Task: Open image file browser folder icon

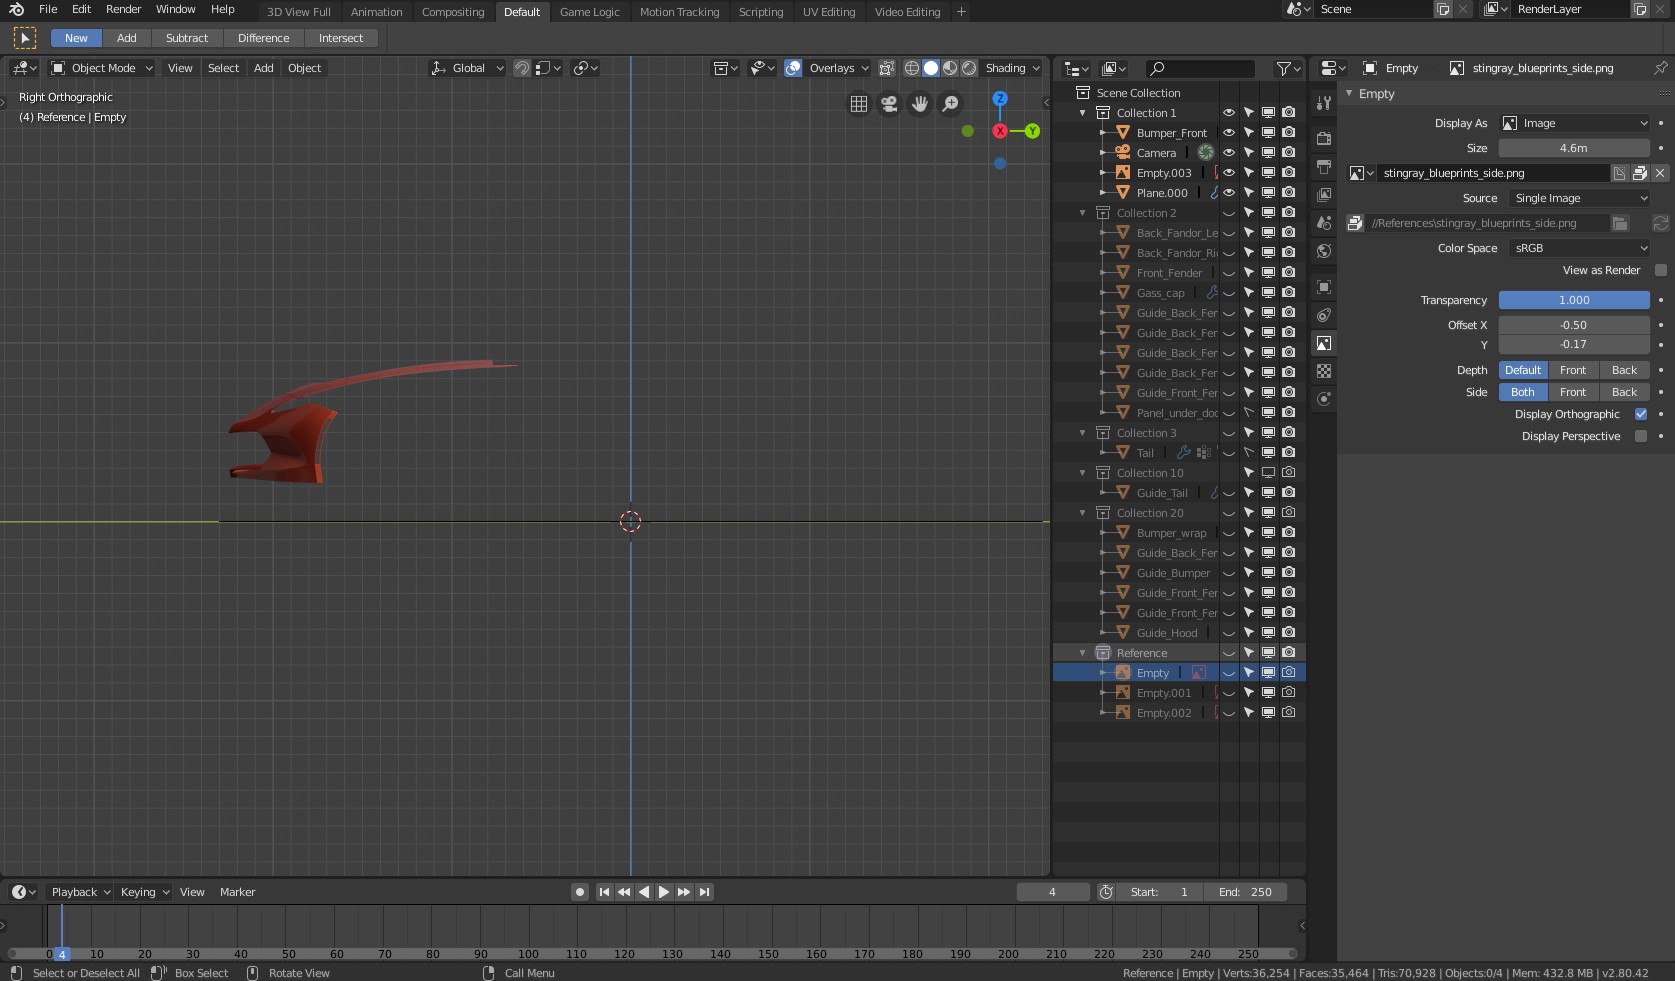Action: click(1620, 223)
